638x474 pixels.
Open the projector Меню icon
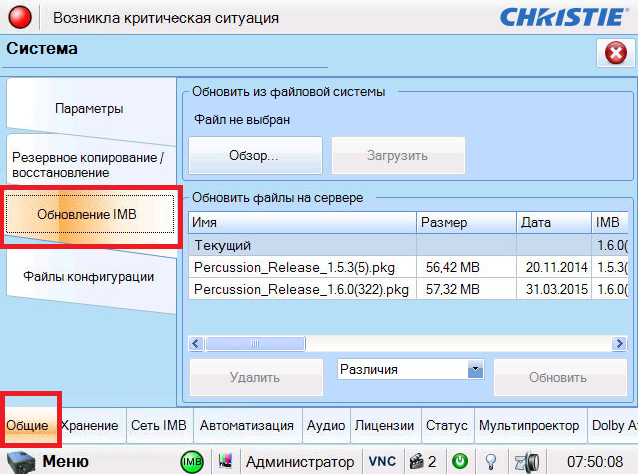tap(21, 462)
